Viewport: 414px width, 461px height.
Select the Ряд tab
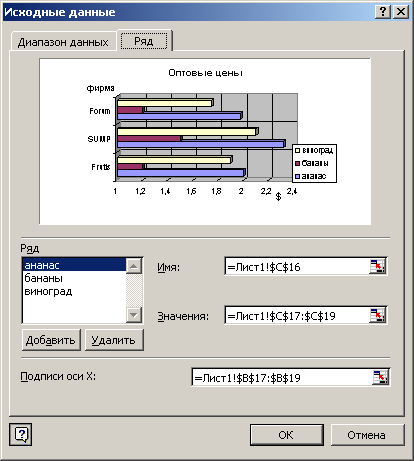click(144, 41)
